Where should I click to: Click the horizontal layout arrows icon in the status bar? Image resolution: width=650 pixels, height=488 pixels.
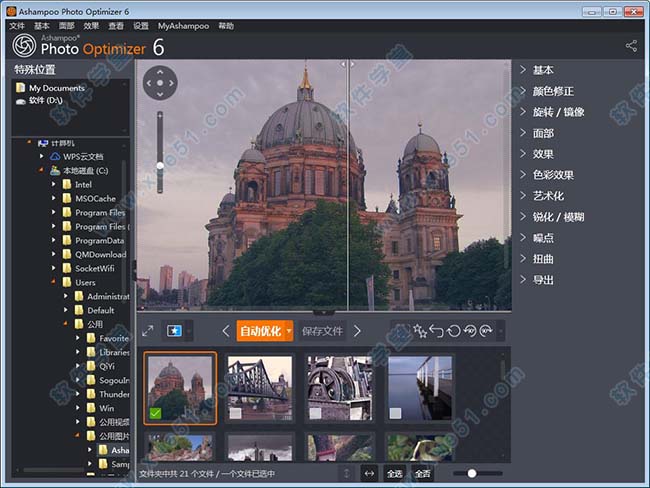click(x=369, y=473)
